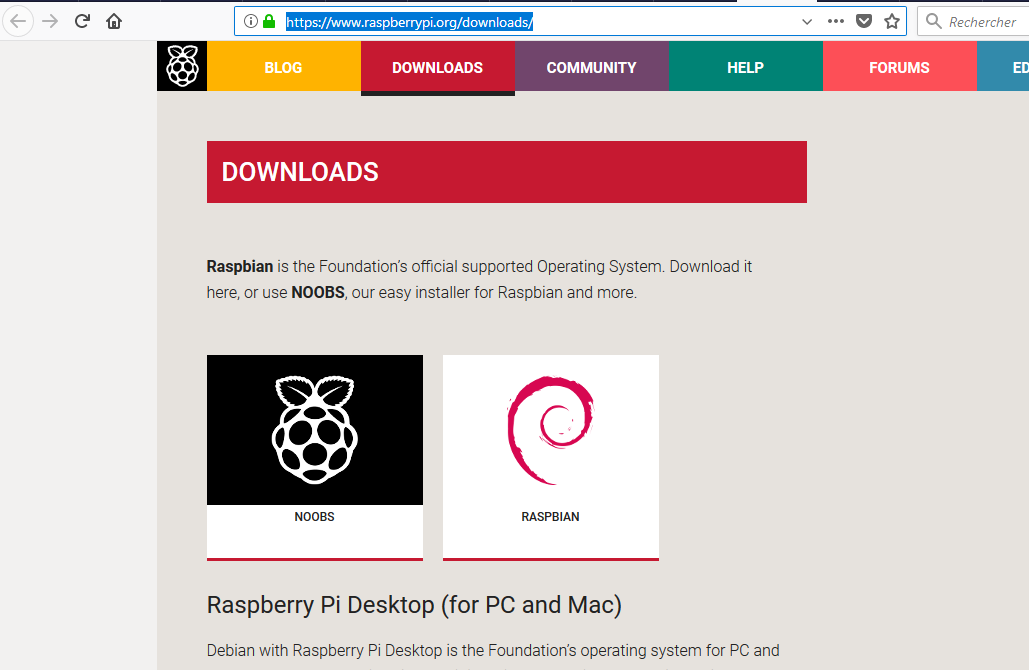Open the NOOBS download link label
This screenshot has width=1029, height=670.
pyautogui.click(x=314, y=516)
